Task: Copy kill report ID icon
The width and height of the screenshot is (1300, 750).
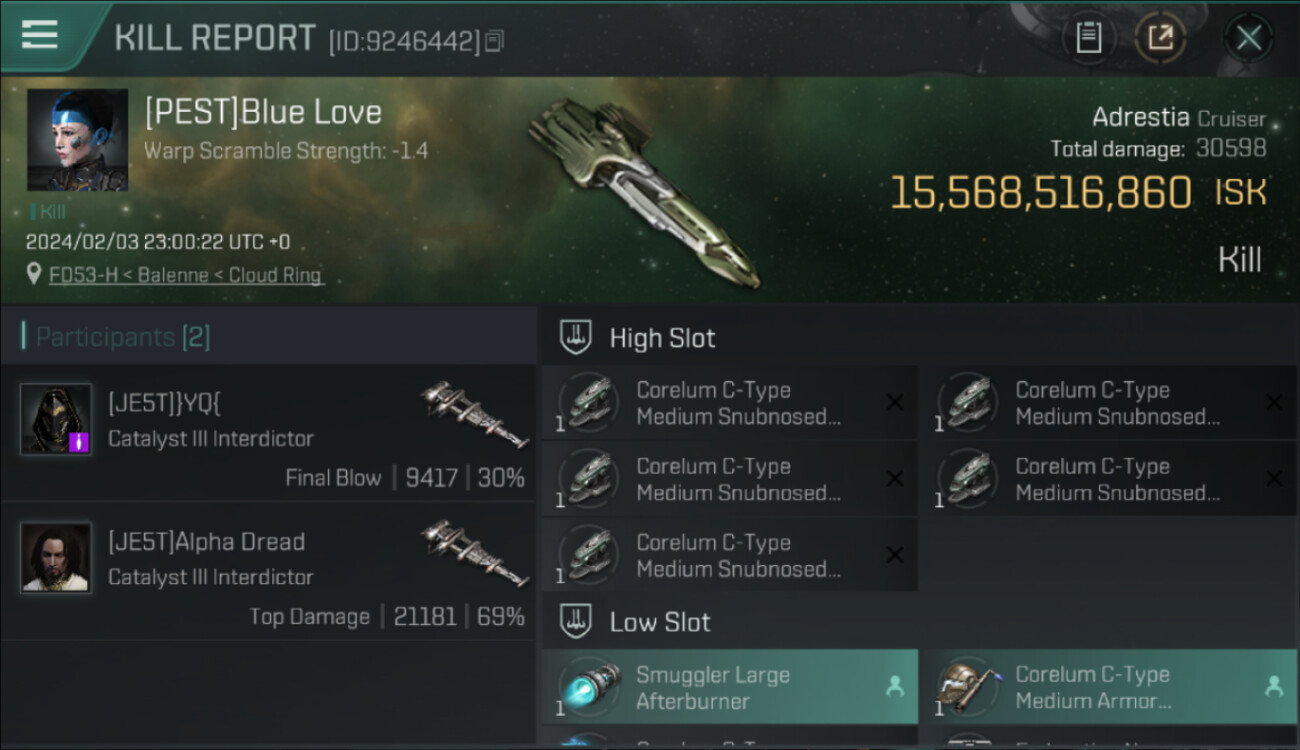Action: coord(494,42)
